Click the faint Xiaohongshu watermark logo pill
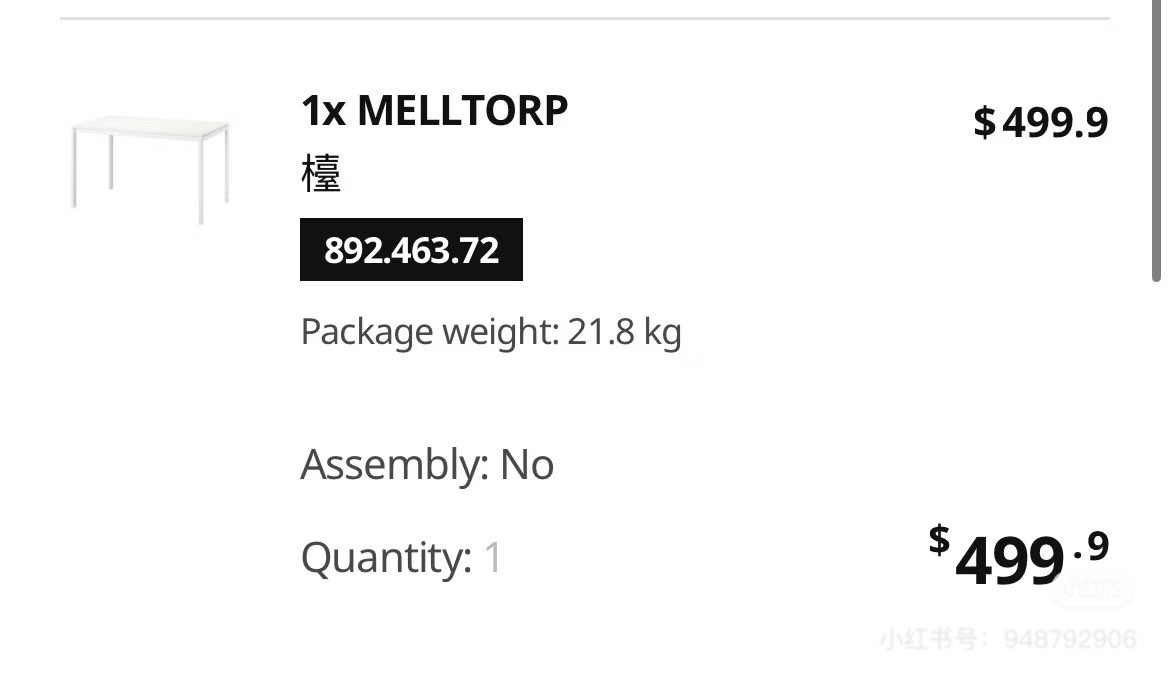This screenshot has height=680, width=1170. [1092, 590]
